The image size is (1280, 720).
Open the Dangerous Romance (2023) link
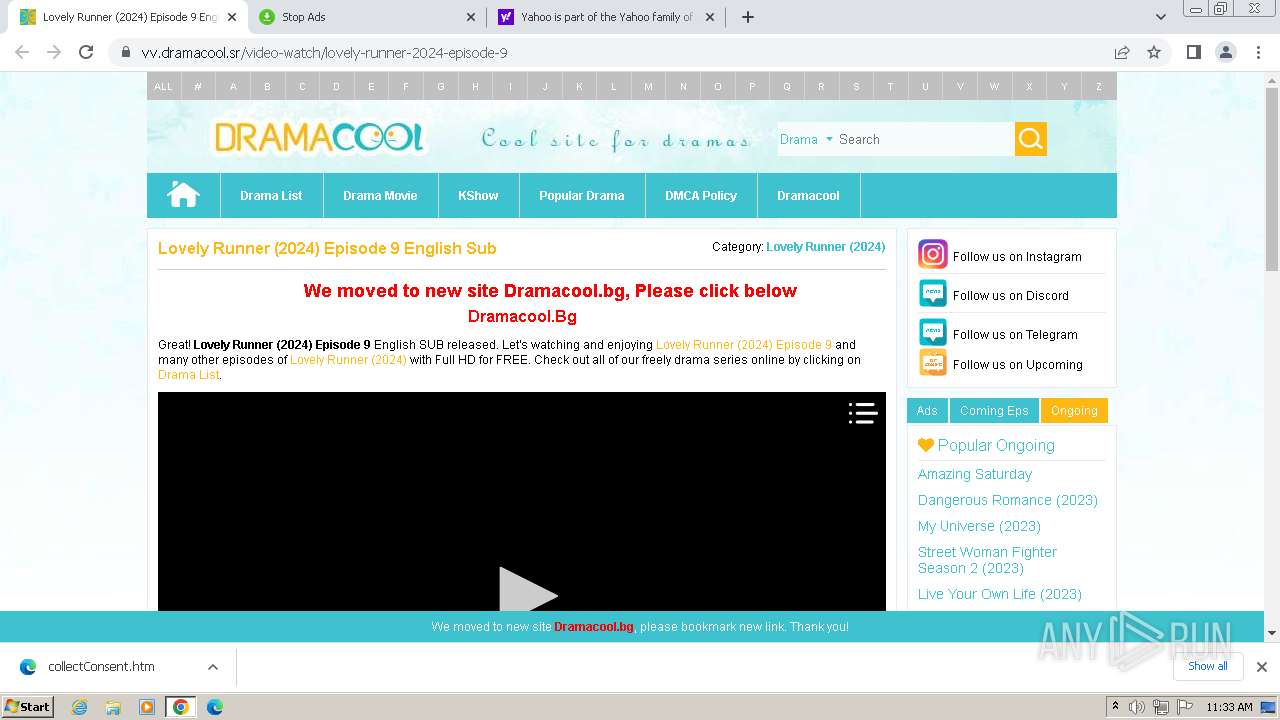(x=1008, y=500)
